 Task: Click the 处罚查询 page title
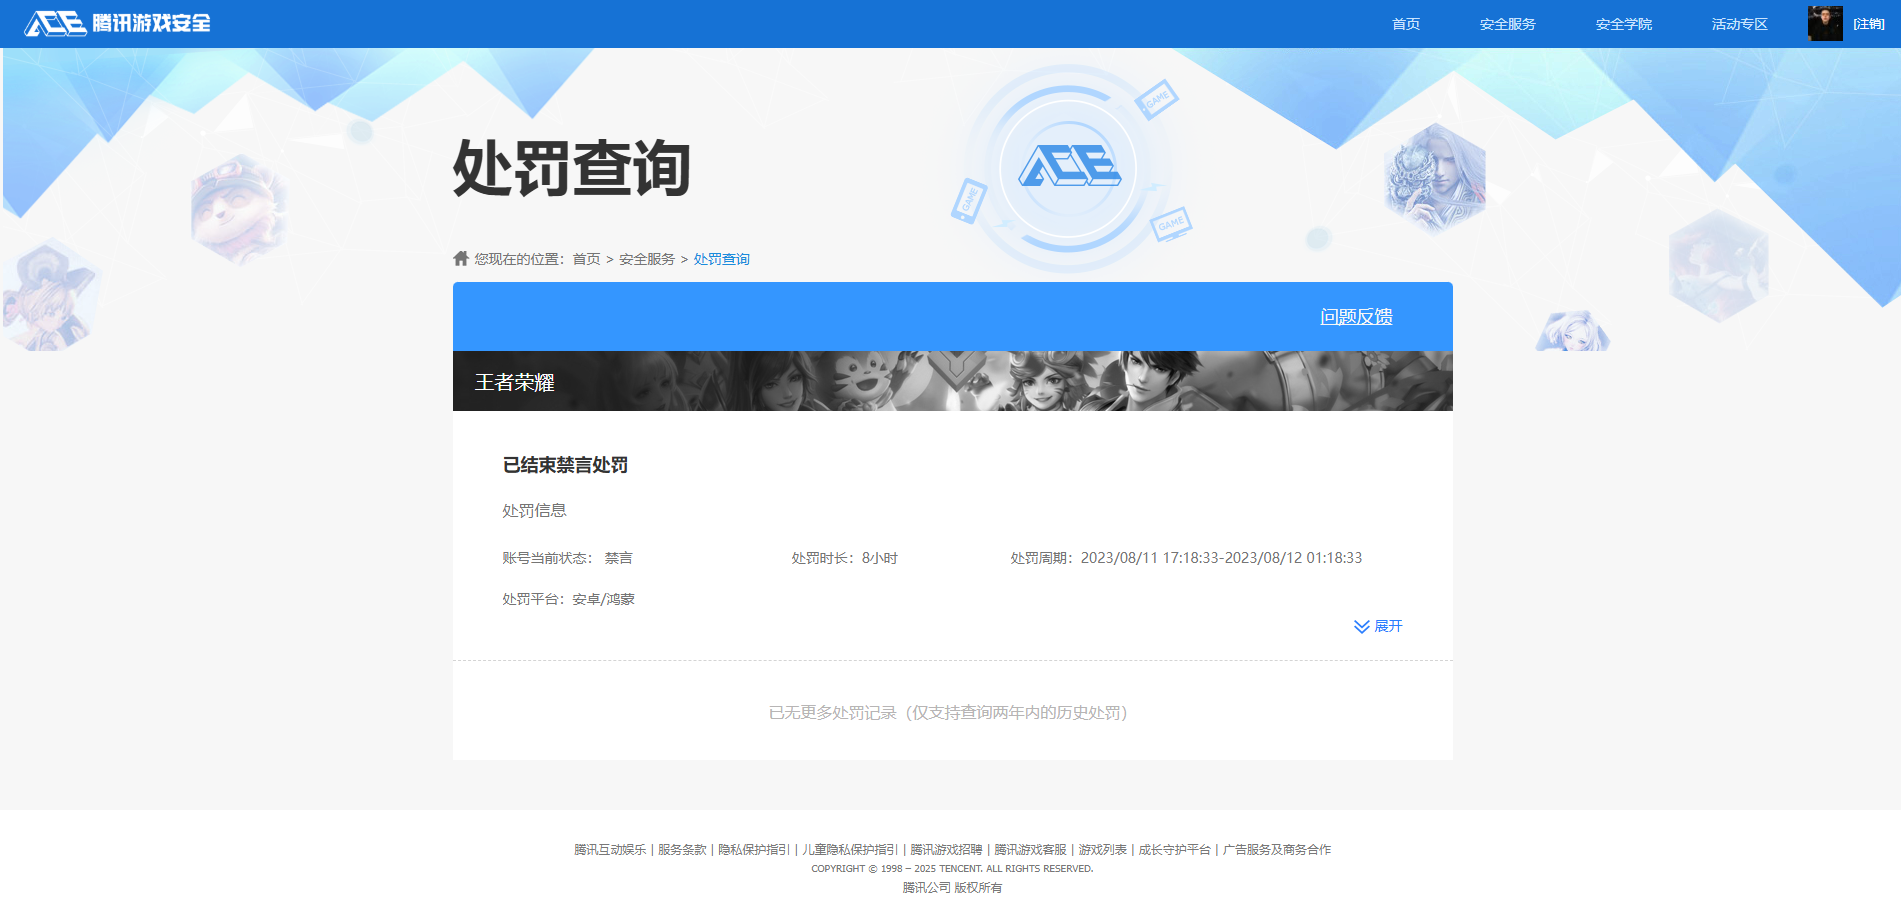[572, 168]
